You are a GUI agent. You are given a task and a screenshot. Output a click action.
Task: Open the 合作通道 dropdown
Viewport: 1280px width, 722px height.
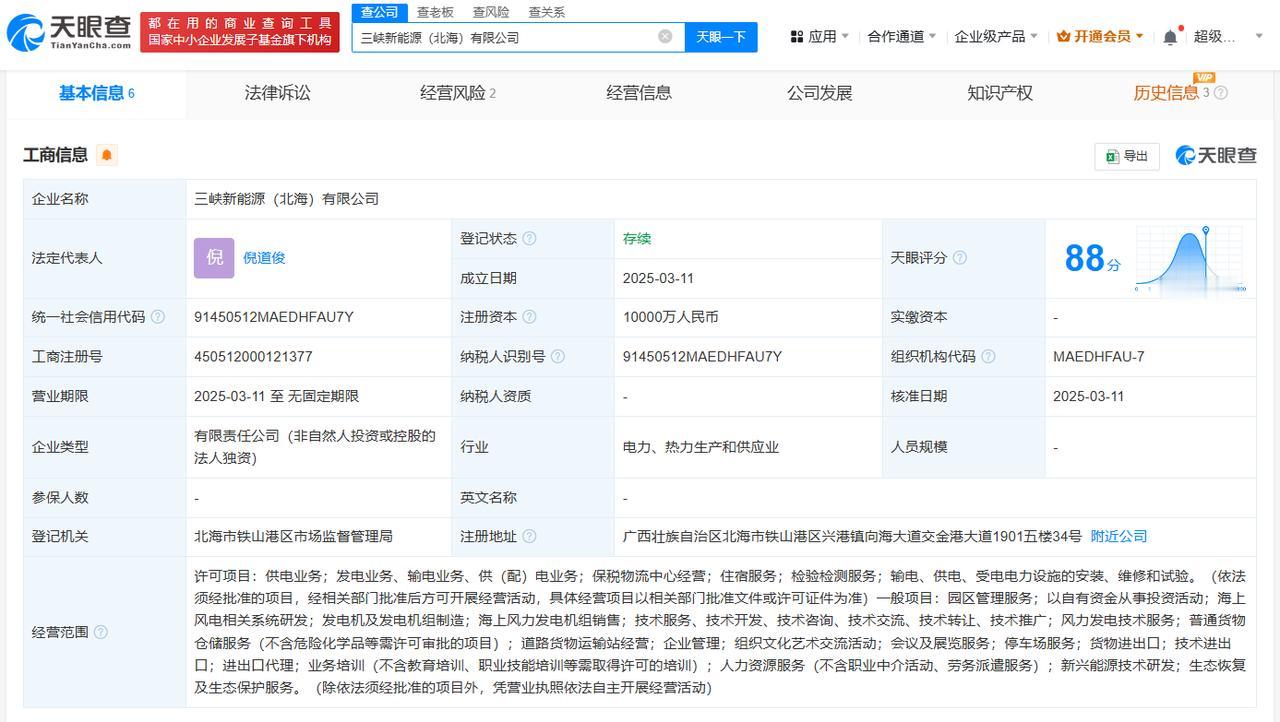point(901,37)
